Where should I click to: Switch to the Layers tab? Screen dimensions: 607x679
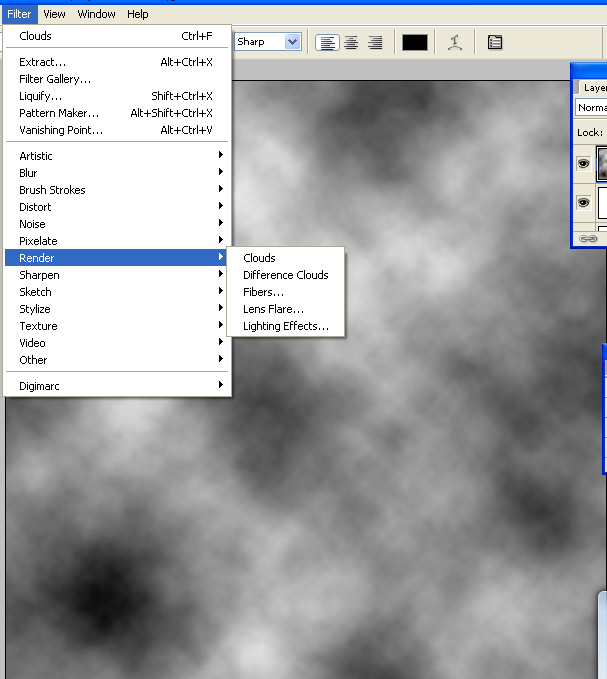(594, 87)
